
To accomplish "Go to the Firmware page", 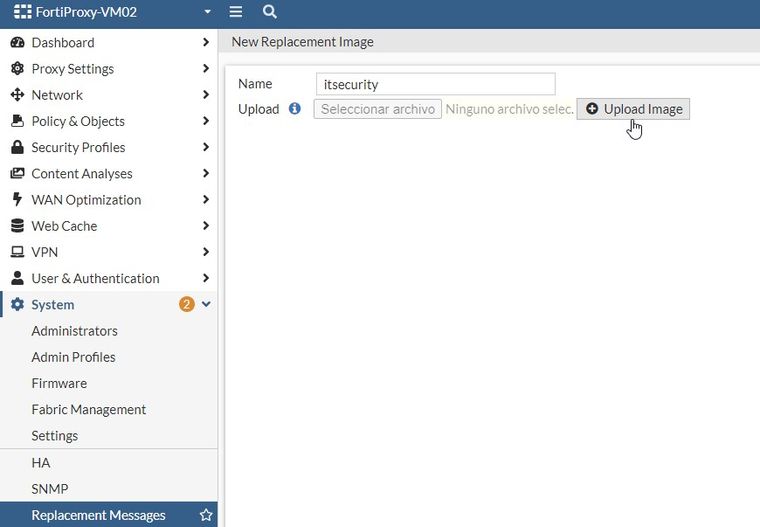I will (x=59, y=383).
